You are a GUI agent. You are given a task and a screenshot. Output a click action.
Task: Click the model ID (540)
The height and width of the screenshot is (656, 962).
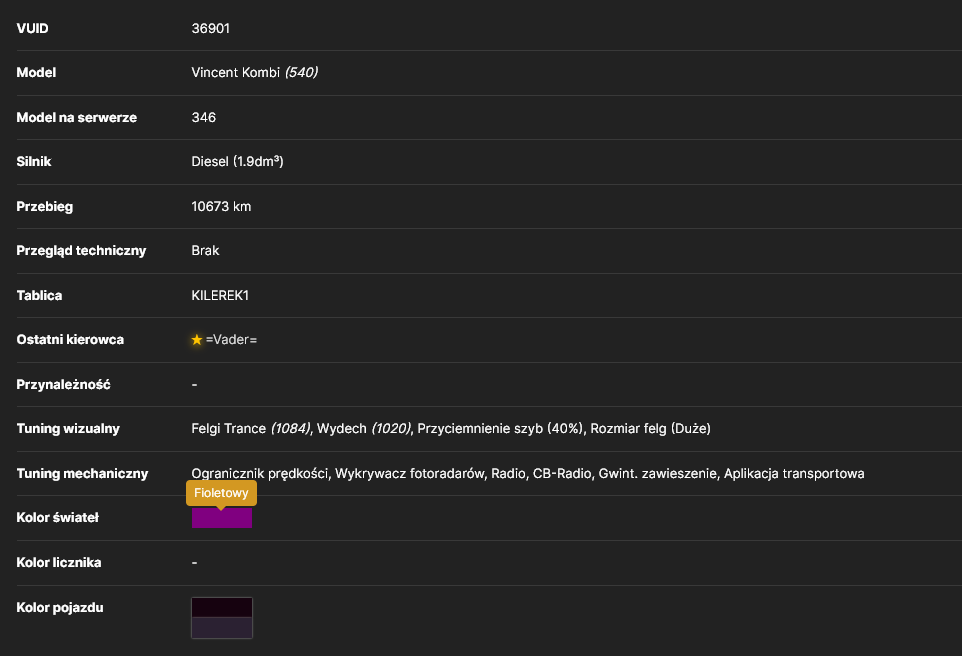[x=301, y=72]
